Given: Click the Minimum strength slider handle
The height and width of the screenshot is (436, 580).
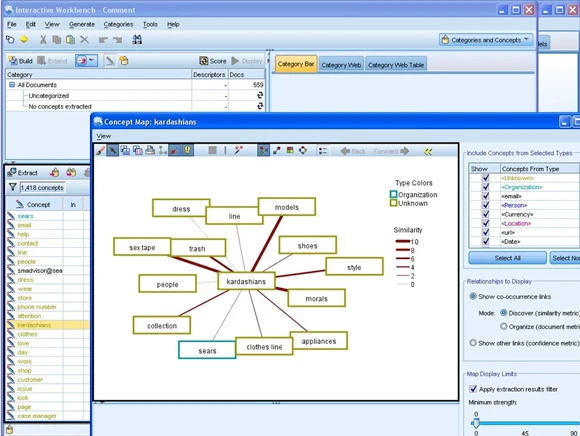Looking at the screenshot, I should (x=476, y=423).
